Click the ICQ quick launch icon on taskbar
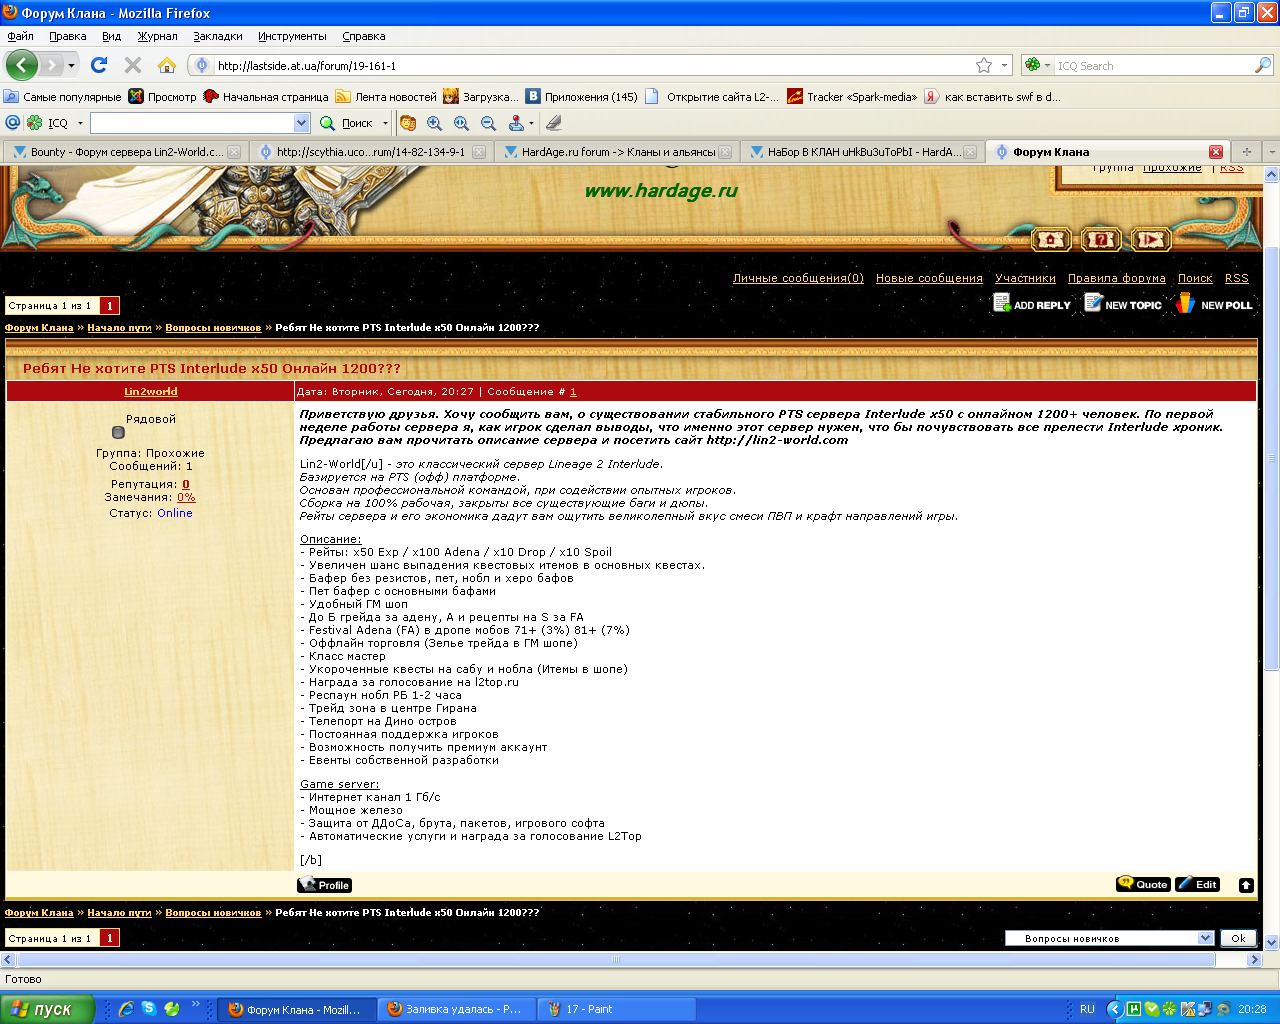1280x1024 pixels. [x=172, y=1009]
